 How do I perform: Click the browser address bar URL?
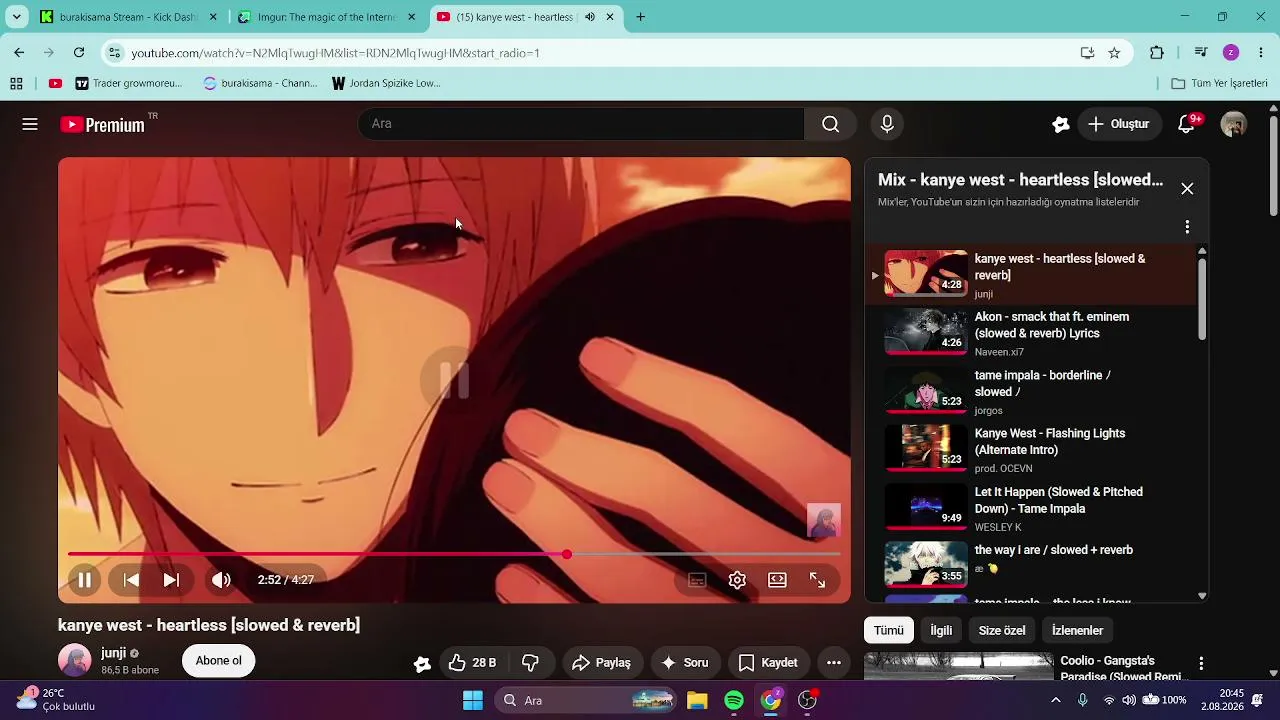coord(335,53)
